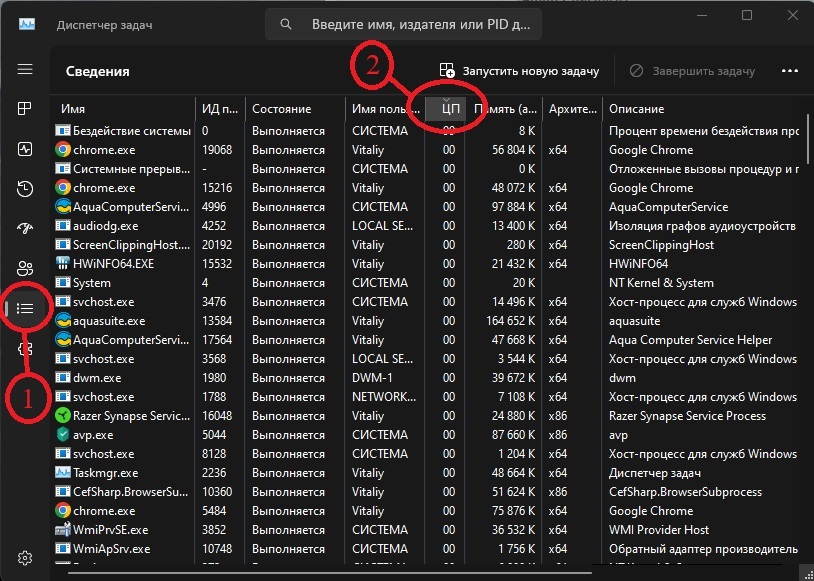The height and width of the screenshot is (581, 814).
Task: Click the chrome.exe icon for PID 19068
Action: tap(63, 150)
